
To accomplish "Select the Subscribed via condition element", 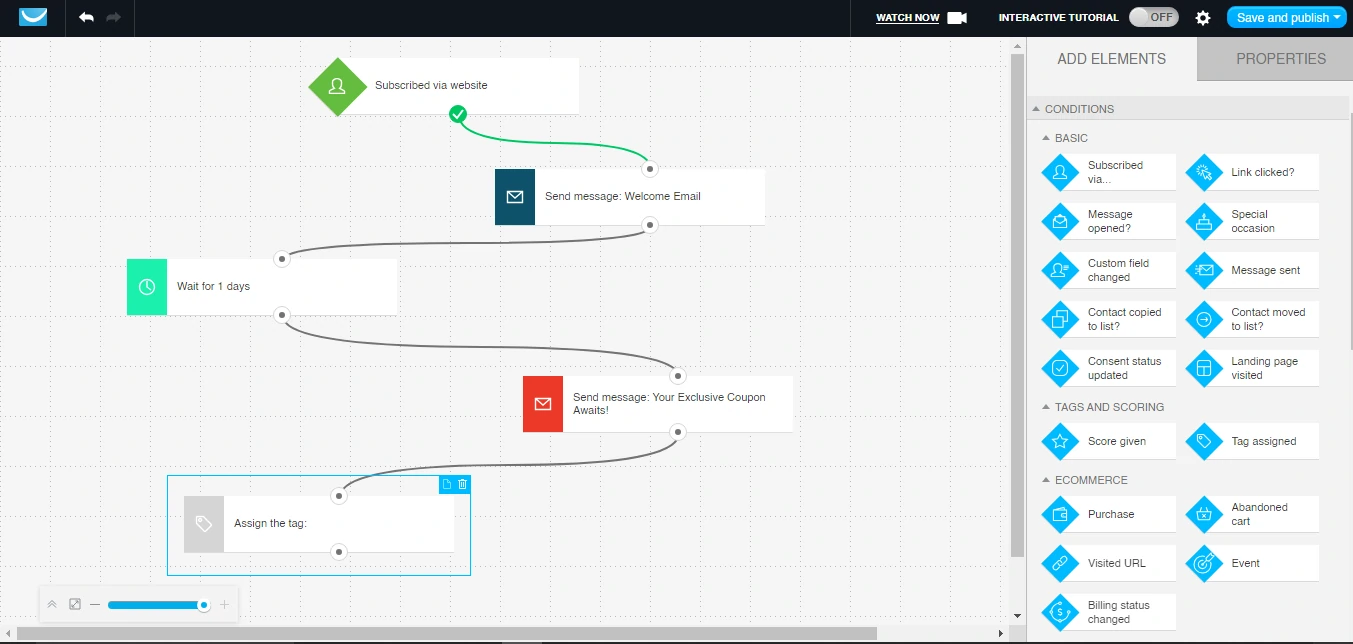I will 1108,172.
